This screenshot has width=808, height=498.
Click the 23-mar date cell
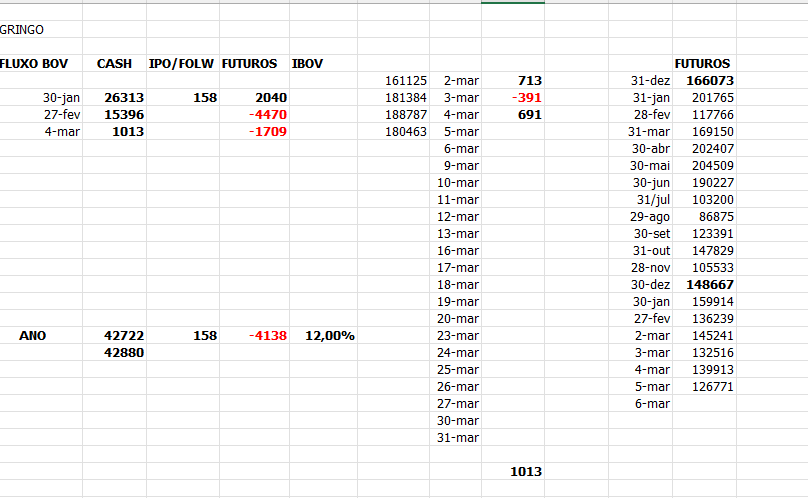tap(458, 336)
